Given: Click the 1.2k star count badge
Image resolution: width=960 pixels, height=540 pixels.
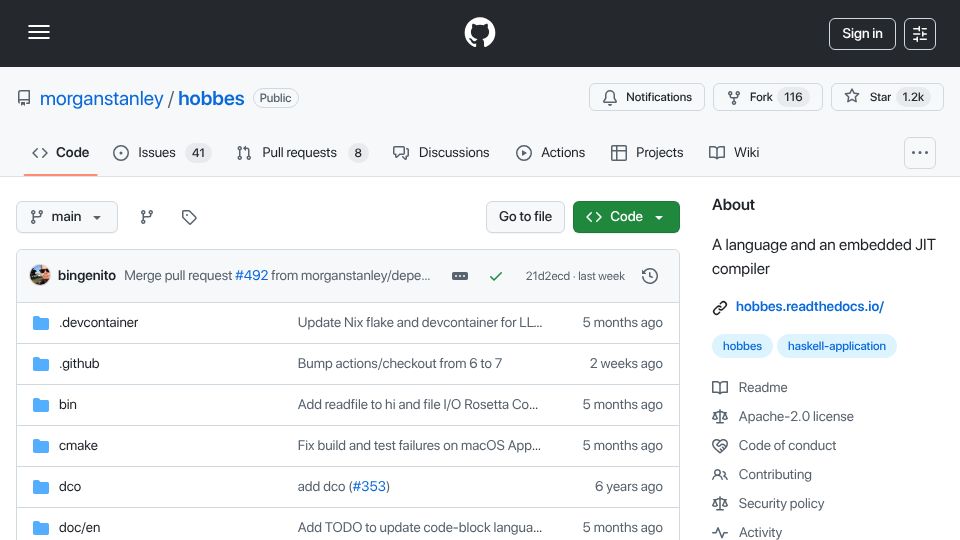Looking at the screenshot, I should pos(913,97).
